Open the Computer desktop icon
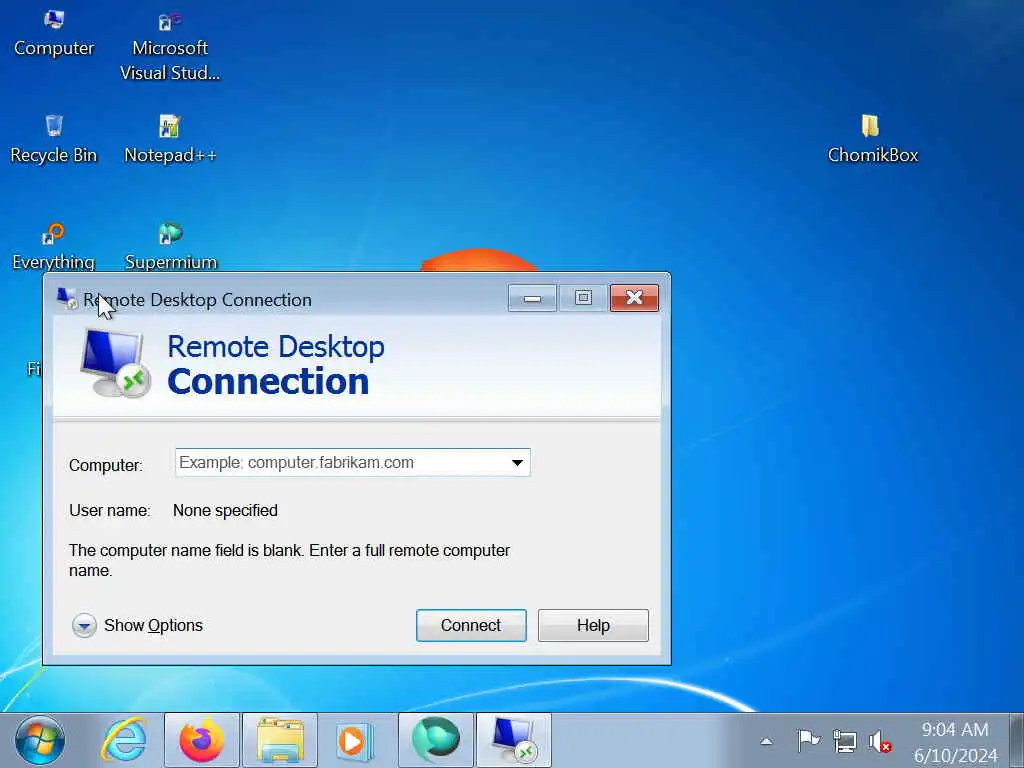Image resolution: width=1024 pixels, height=768 pixels. click(x=54, y=34)
